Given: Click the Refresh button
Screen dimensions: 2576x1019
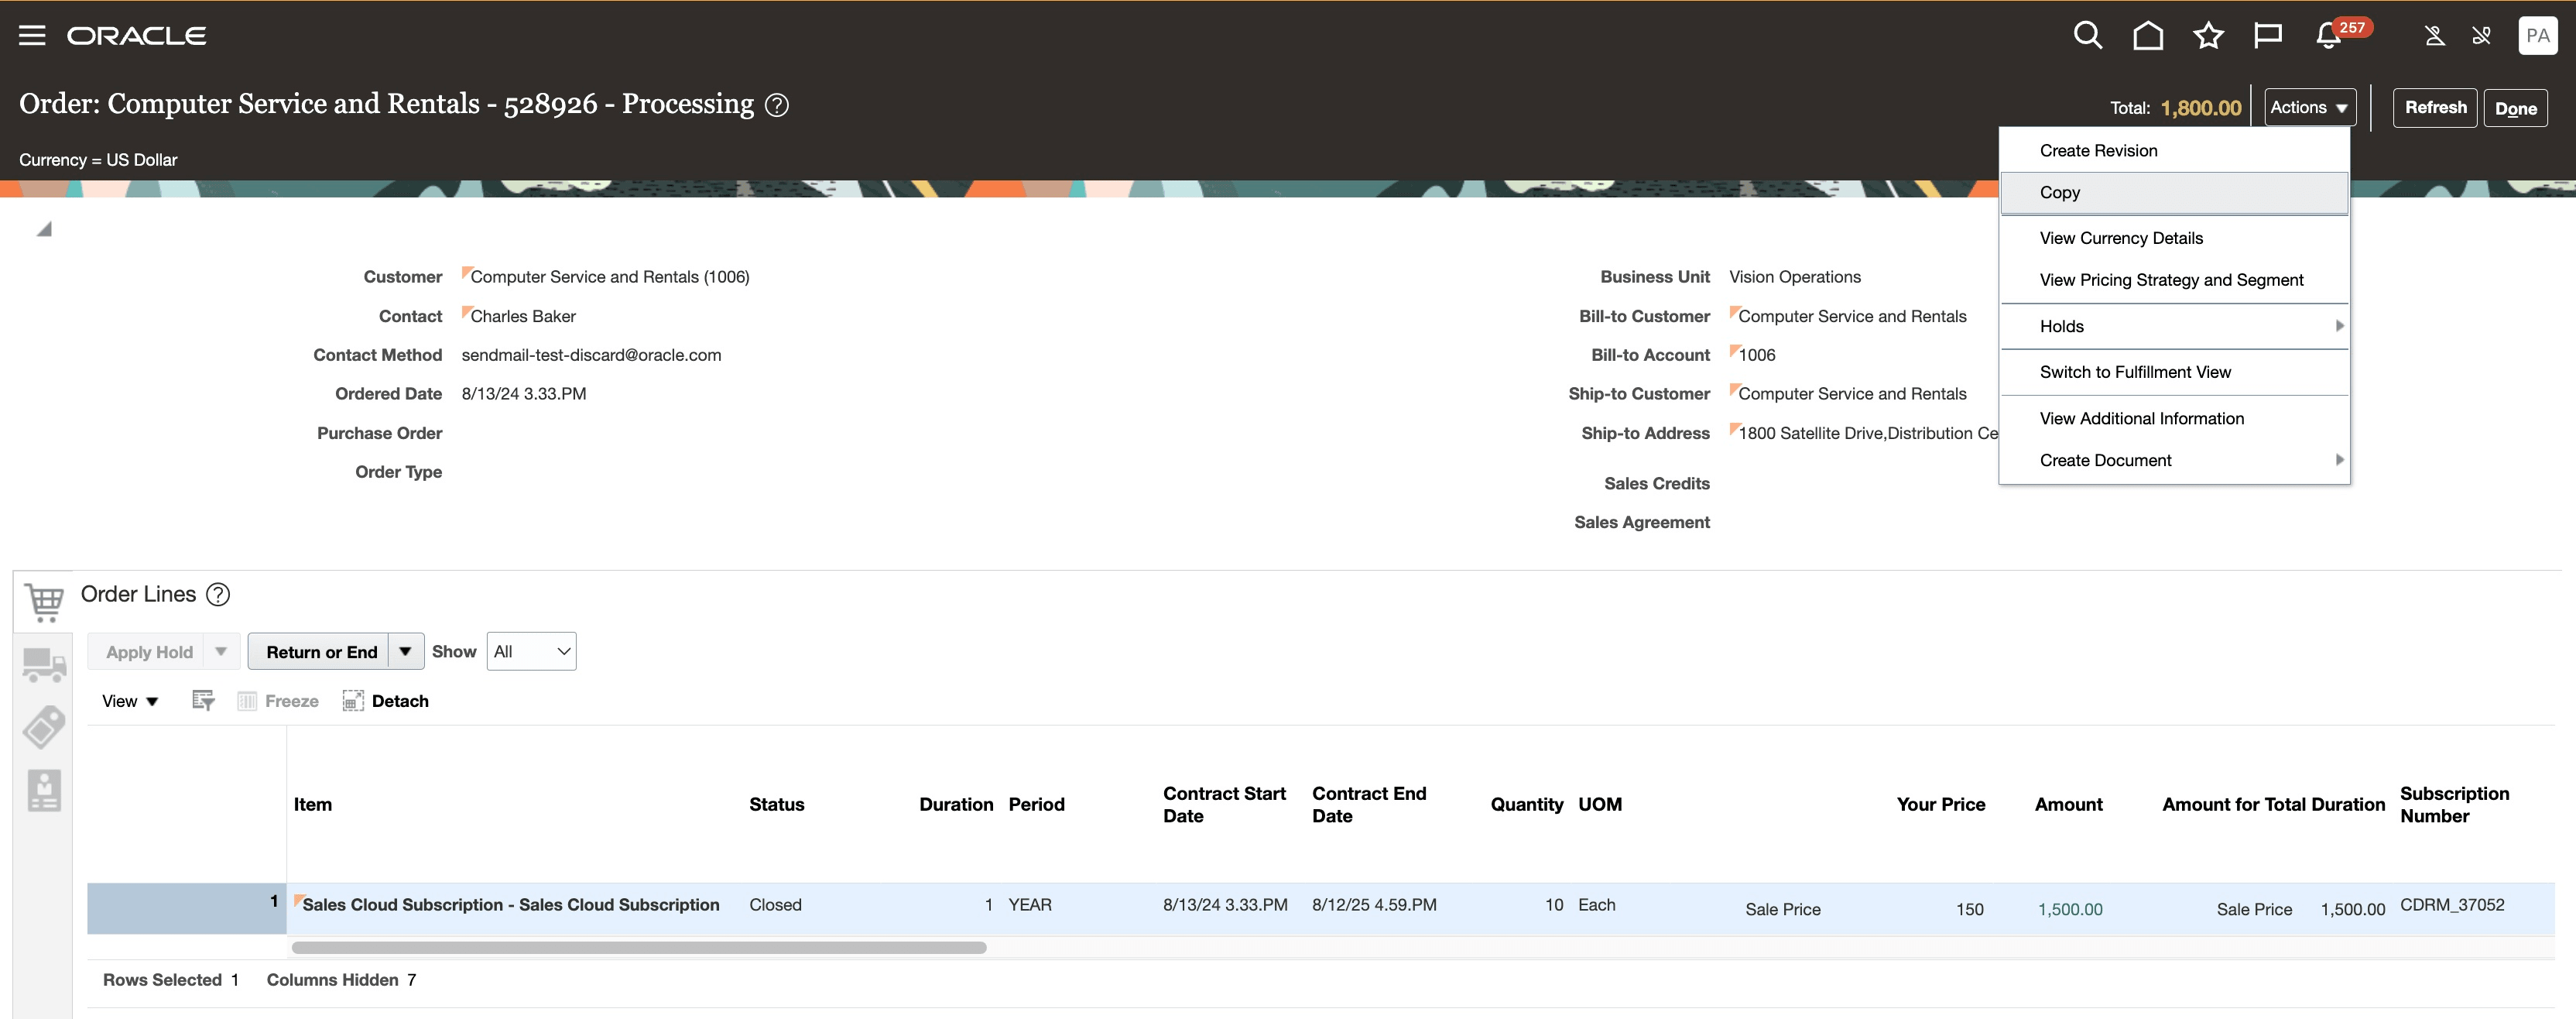Looking at the screenshot, I should (2434, 108).
